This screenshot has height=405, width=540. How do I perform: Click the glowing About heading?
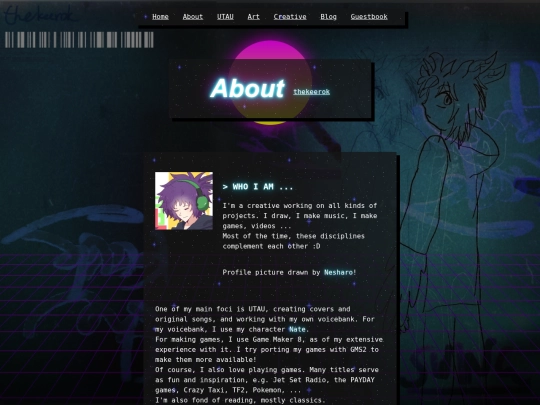click(x=247, y=88)
